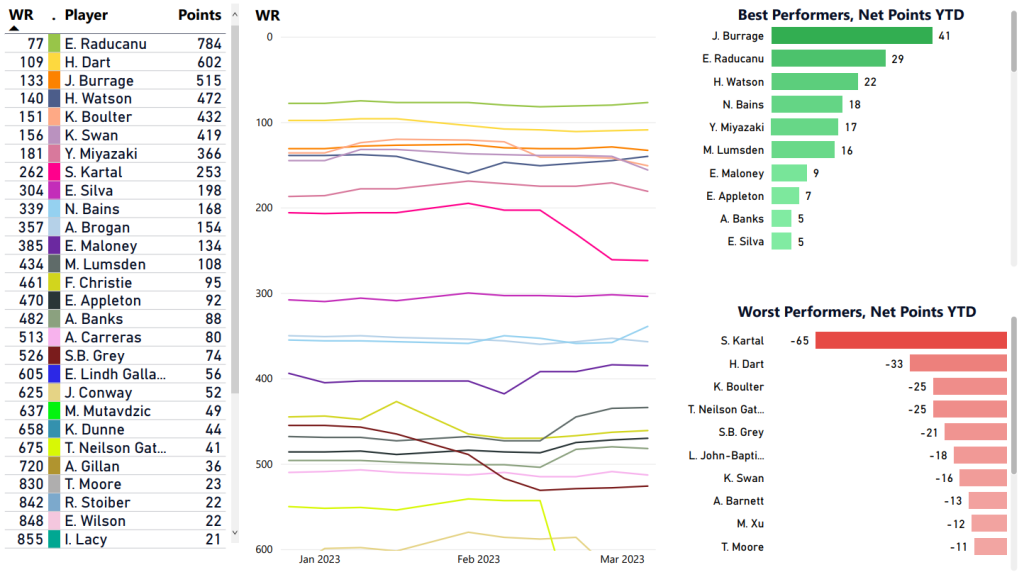
Task: Click S. Kartal's pink color swatch
Action: (x=54, y=172)
